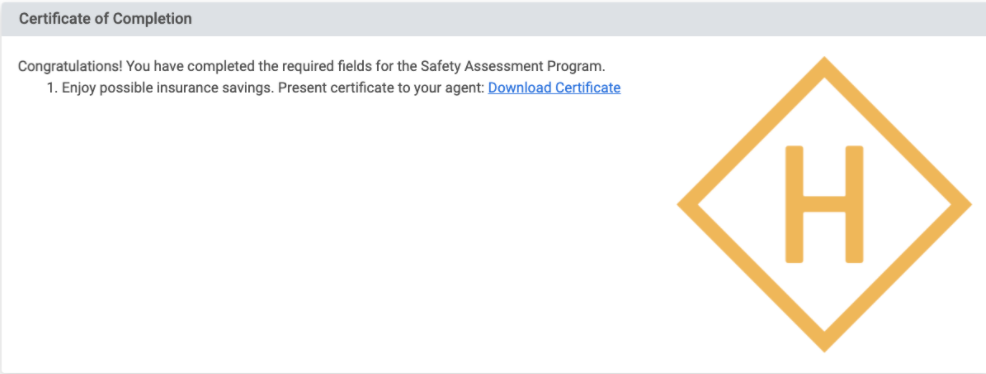Click the left vertical stem of the H

click(794, 204)
